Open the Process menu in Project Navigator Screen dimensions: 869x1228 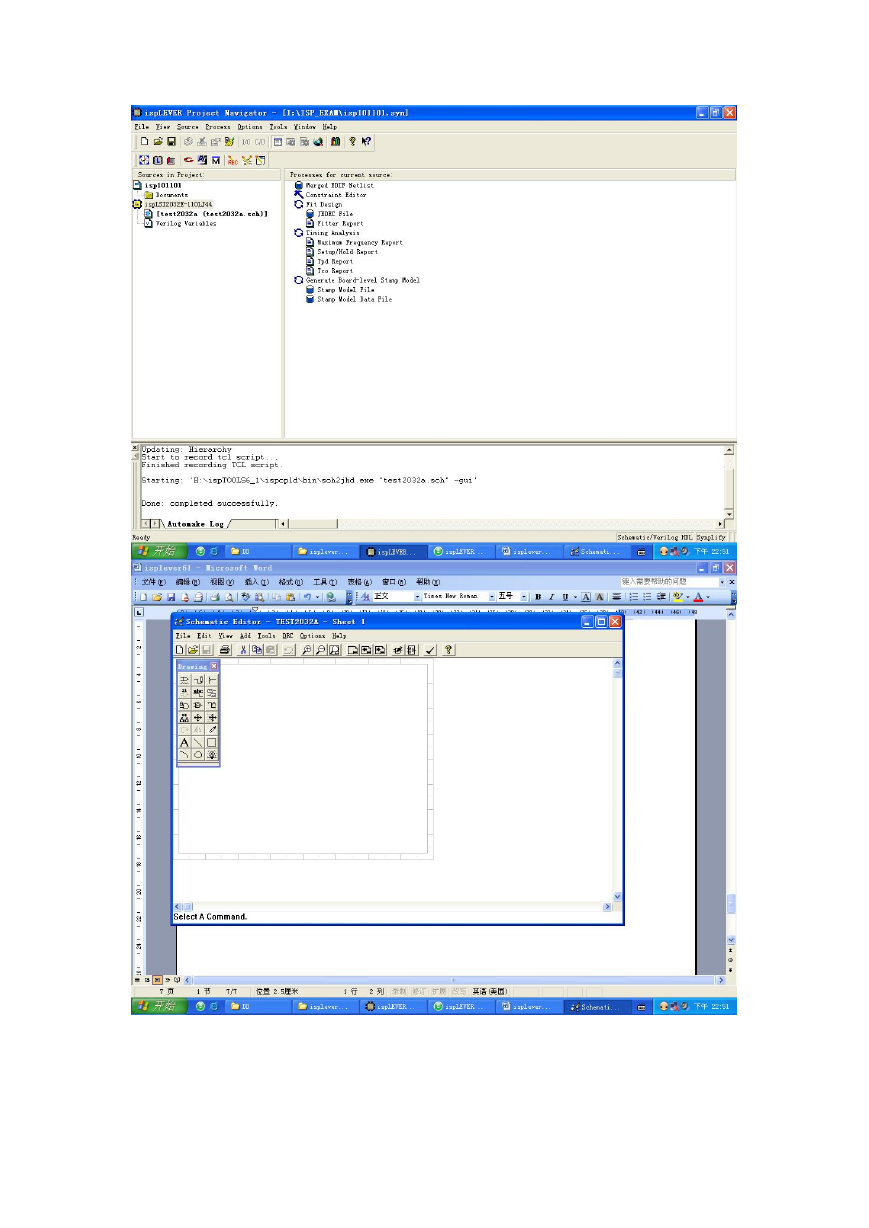coord(218,127)
